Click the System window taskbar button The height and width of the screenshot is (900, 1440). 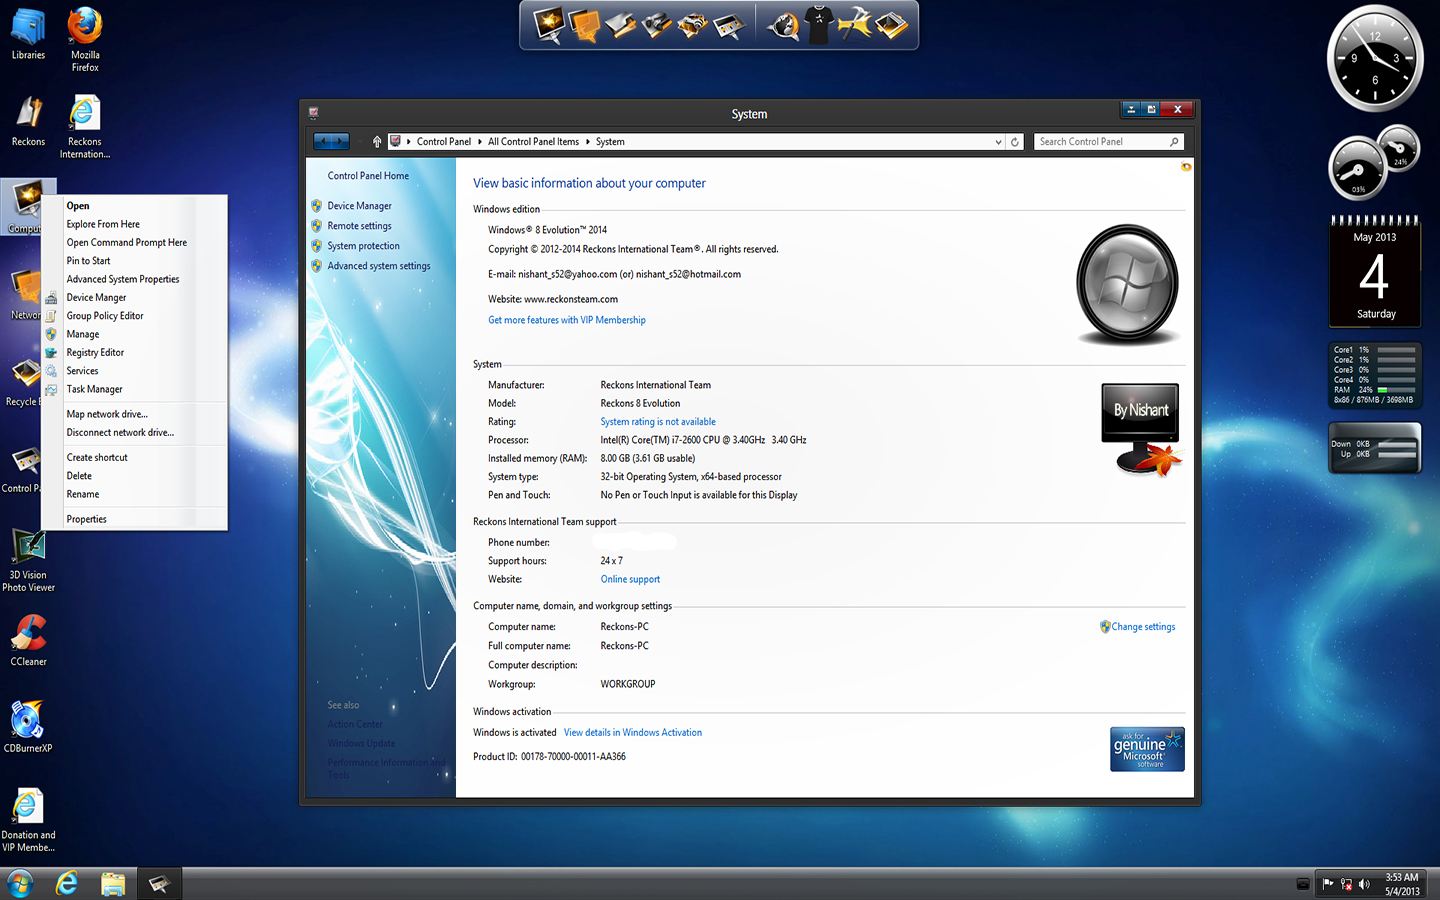coord(159,883)
